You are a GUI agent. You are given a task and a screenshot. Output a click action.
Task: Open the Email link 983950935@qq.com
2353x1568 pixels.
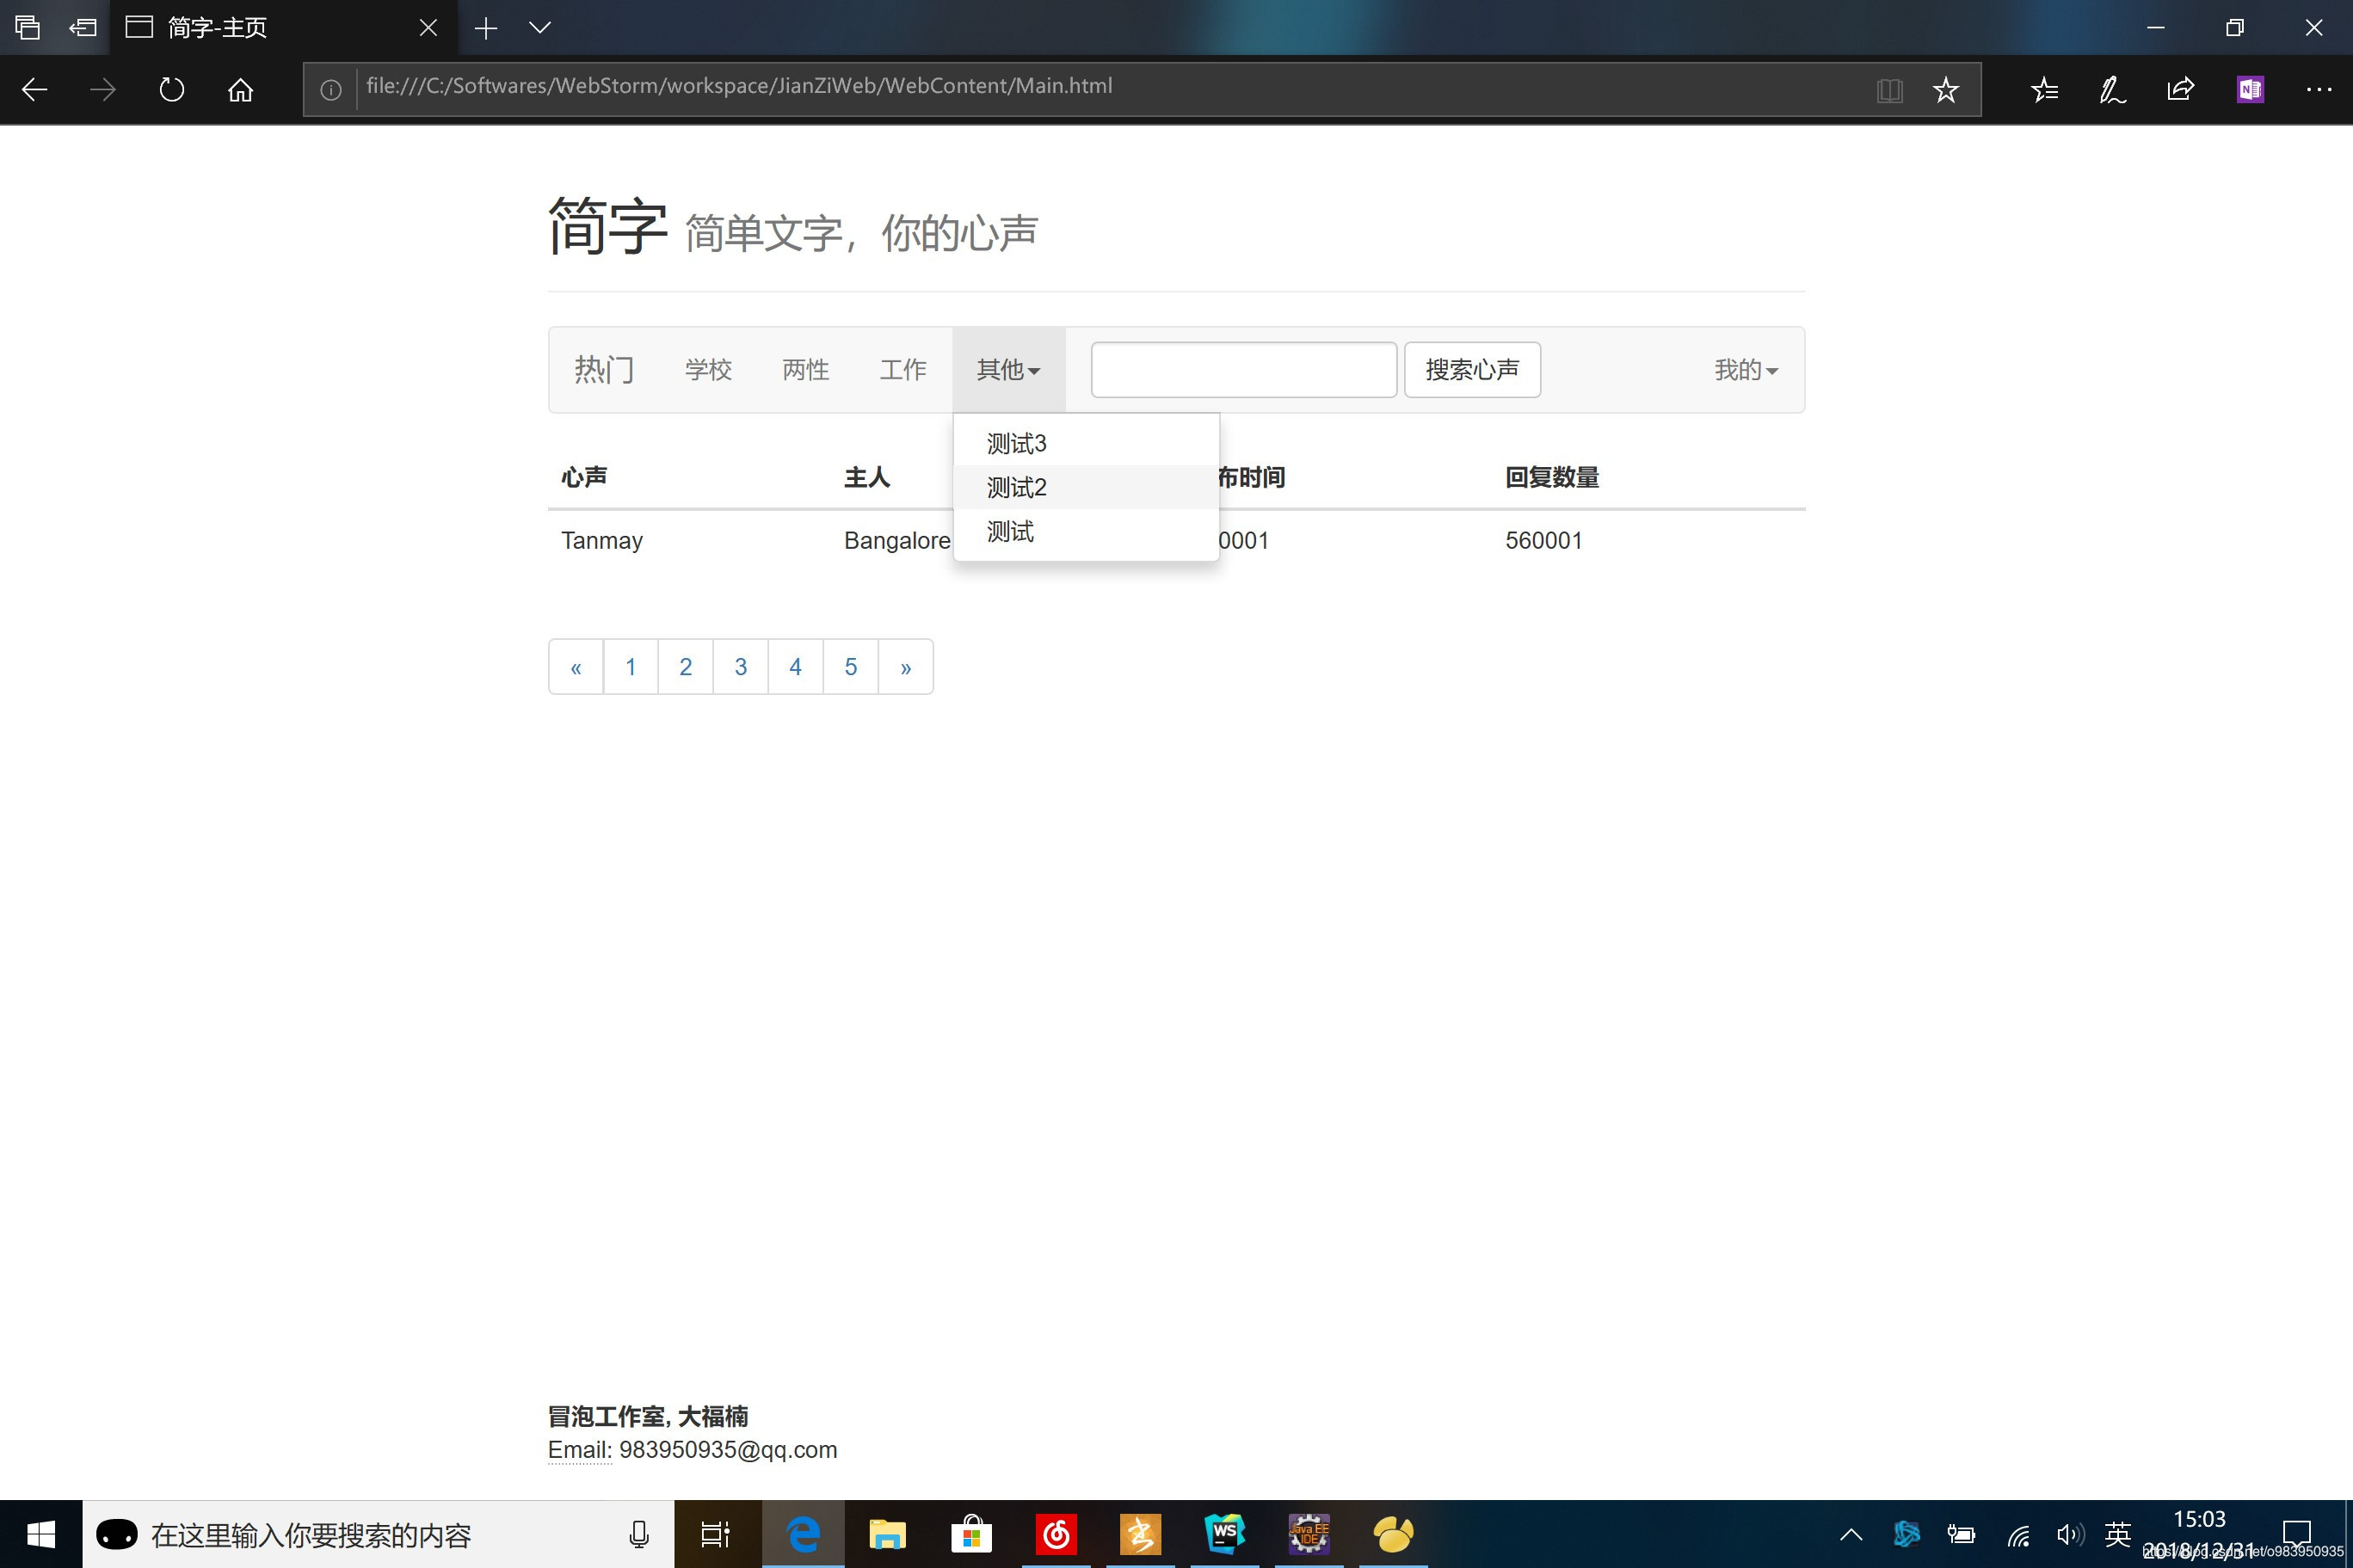[728, 1449]
